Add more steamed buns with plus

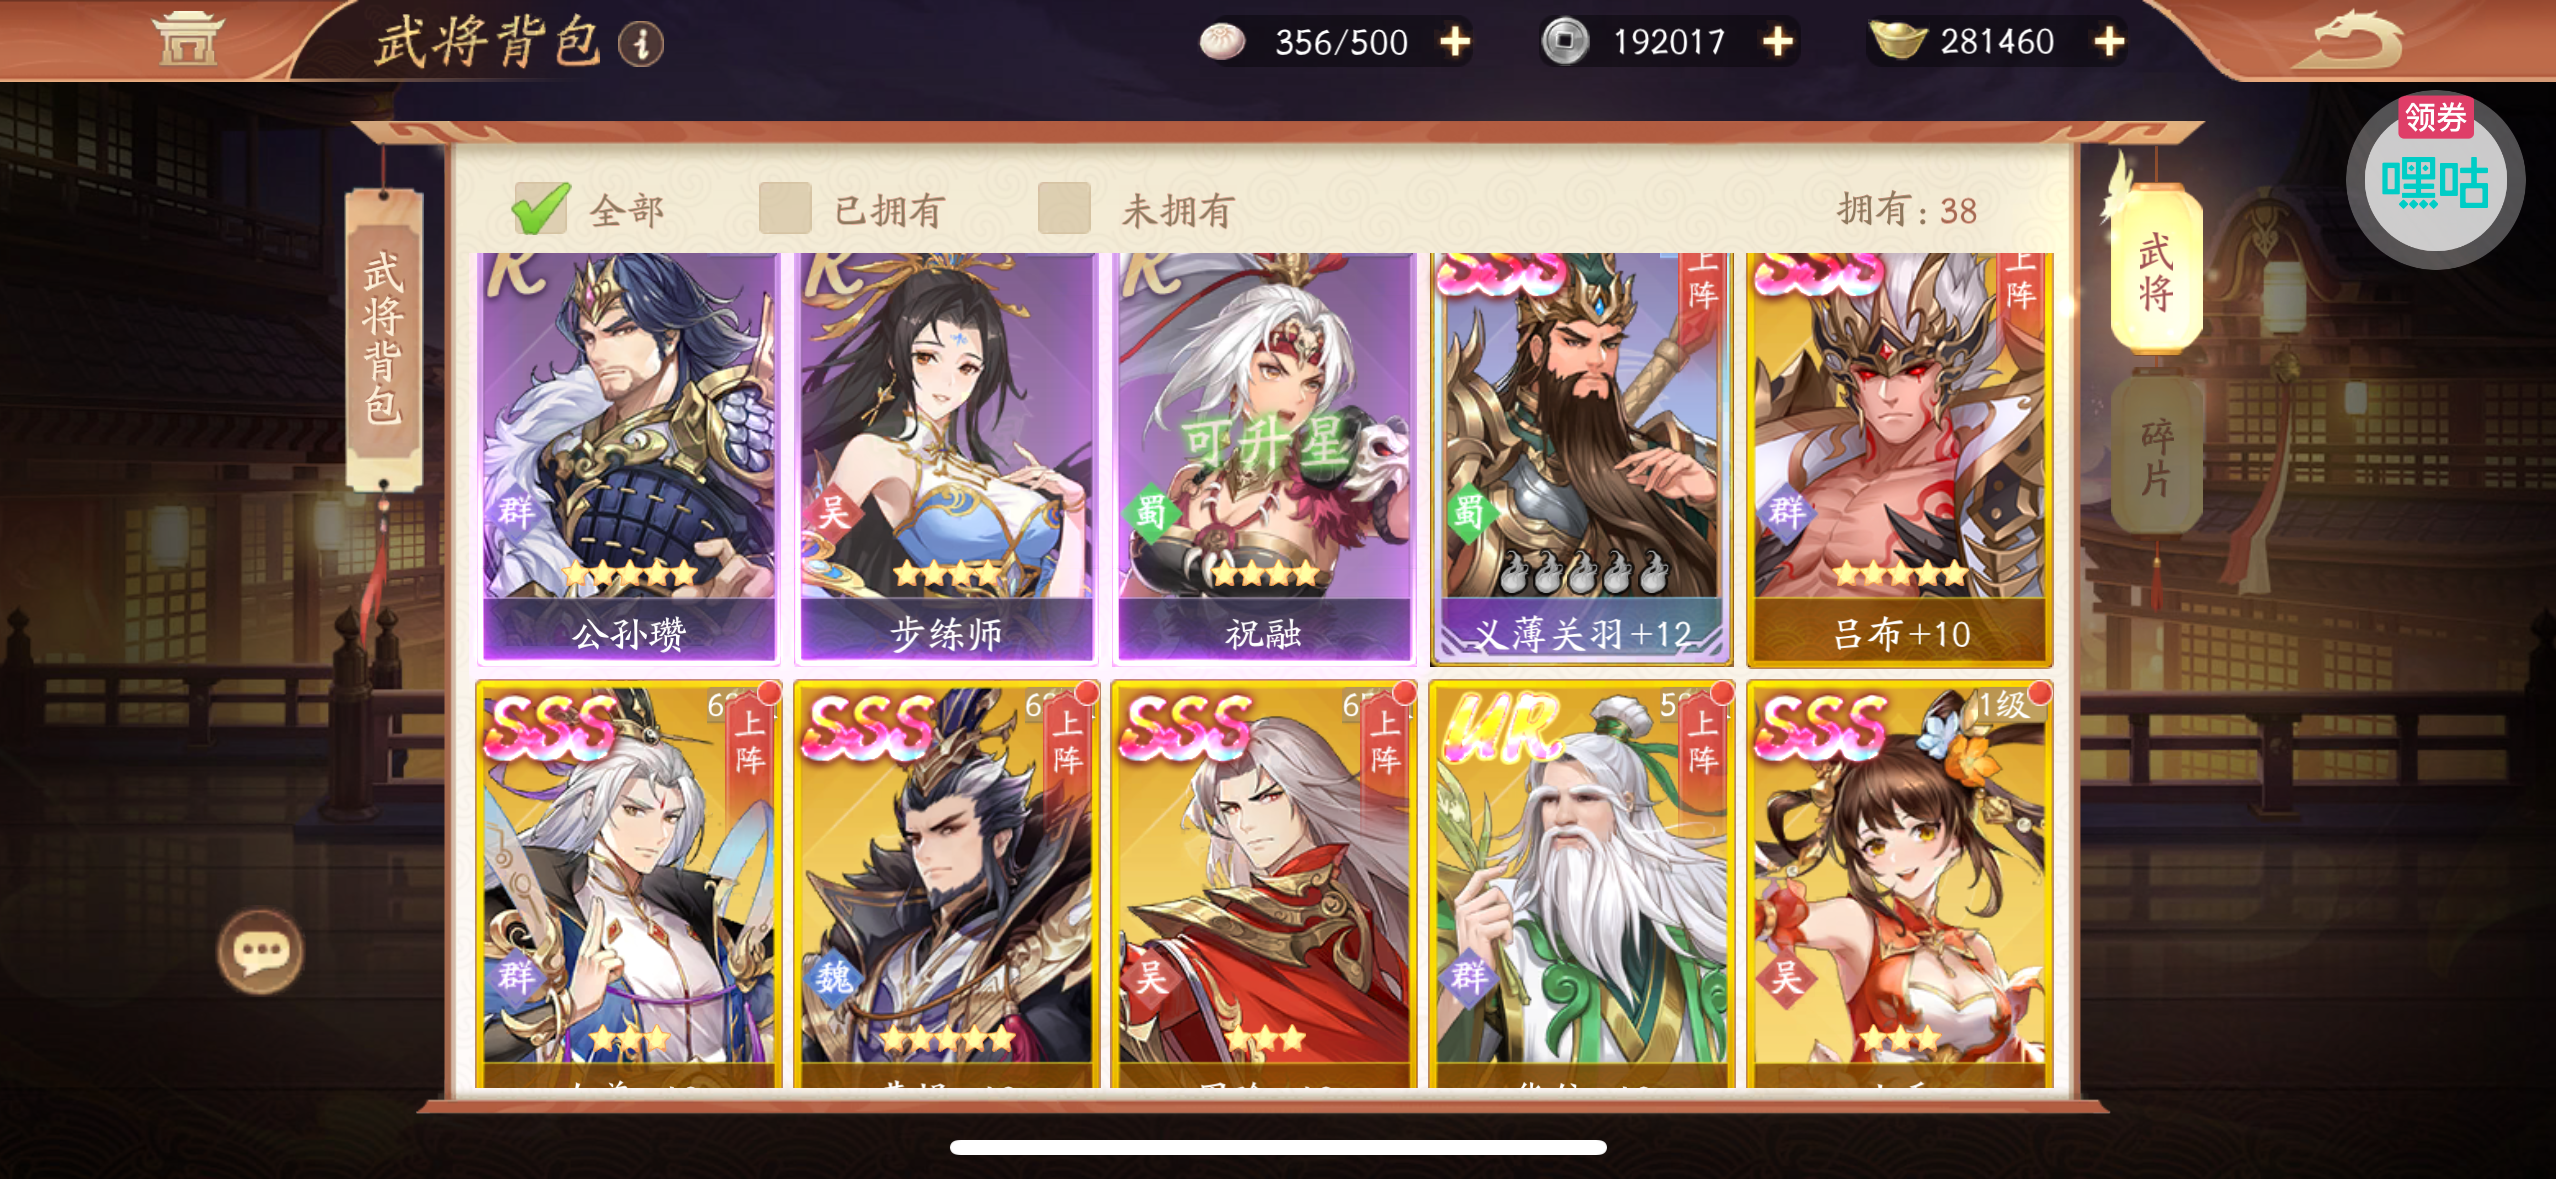point(1455,42)
